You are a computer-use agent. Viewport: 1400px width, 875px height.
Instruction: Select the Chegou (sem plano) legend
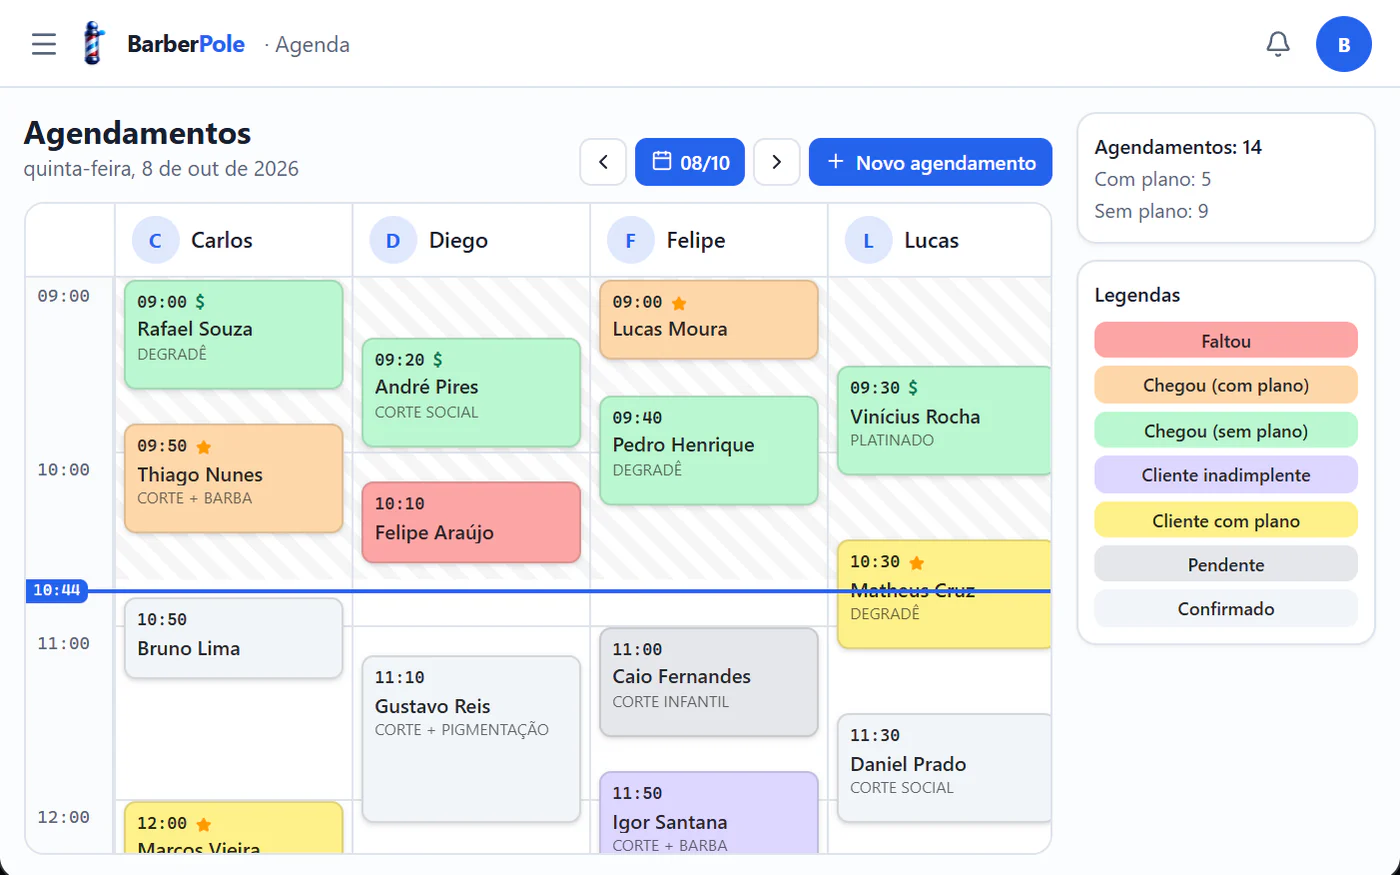(x=1226, y=431)
